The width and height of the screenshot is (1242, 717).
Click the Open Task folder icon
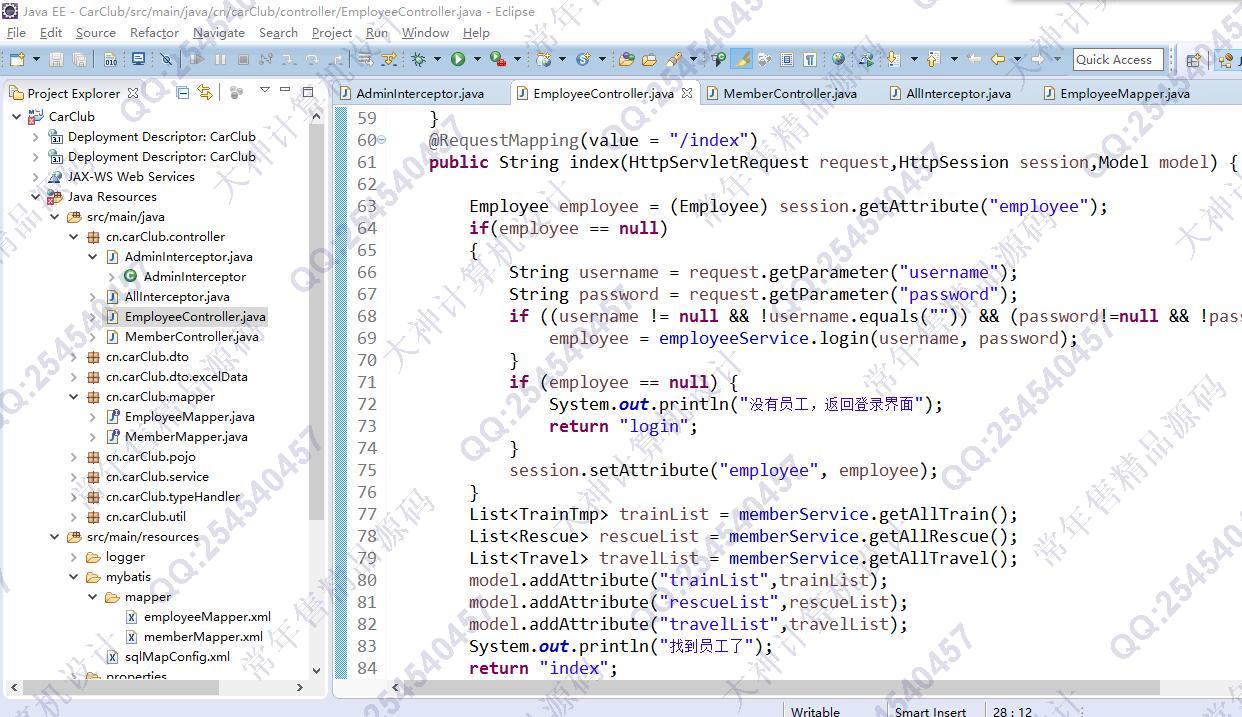650,59
